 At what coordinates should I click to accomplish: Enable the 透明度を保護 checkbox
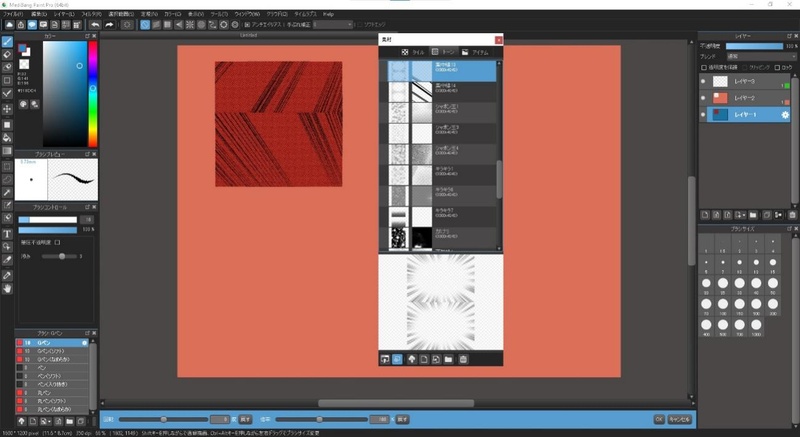[x=704, y=67]
